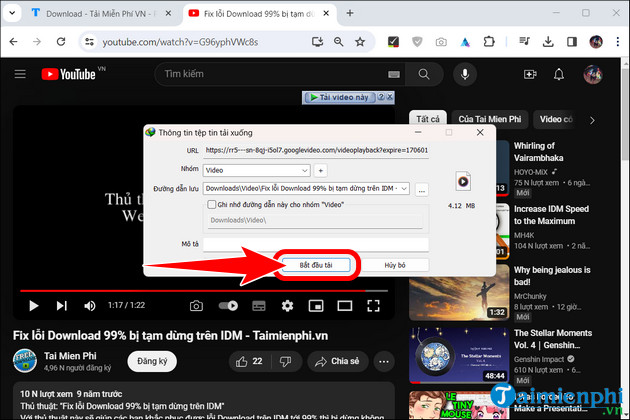Toggle theater mode
Screen dimensions: 630x420
tap(345, 306)
